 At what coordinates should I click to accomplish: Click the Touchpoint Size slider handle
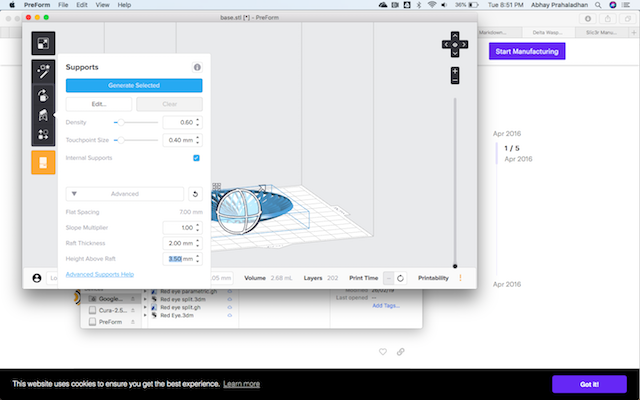121,140
